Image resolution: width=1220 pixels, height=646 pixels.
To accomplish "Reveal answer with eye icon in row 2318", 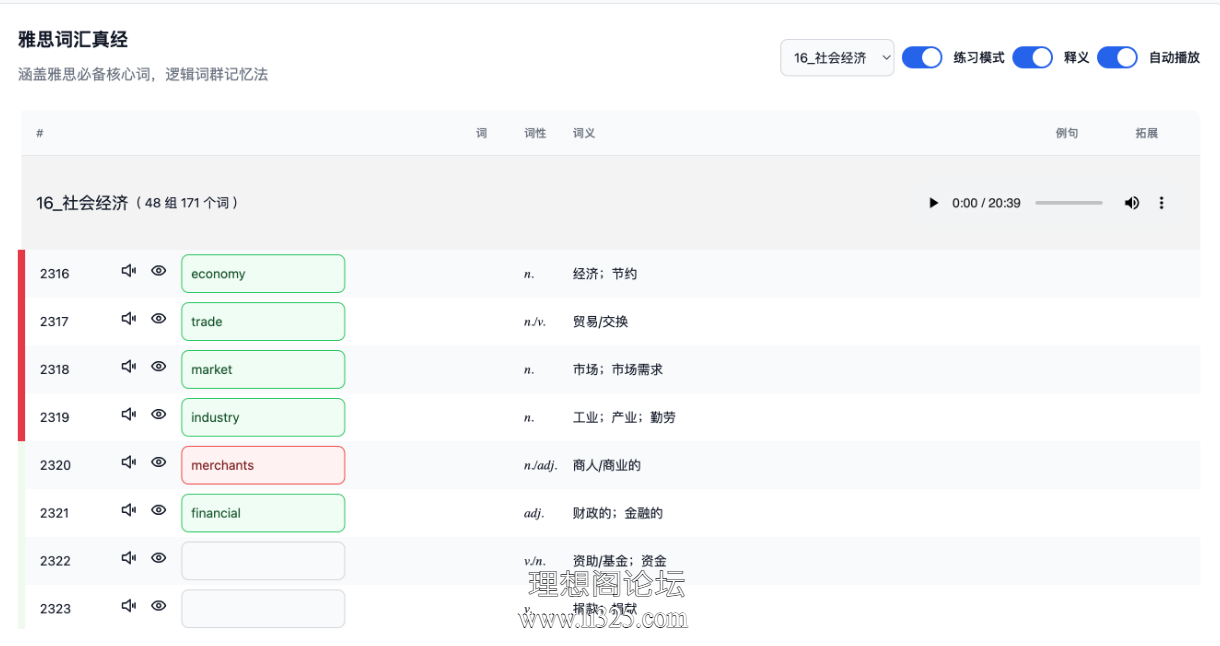I will pyautogui.click(x=158, y=366).
